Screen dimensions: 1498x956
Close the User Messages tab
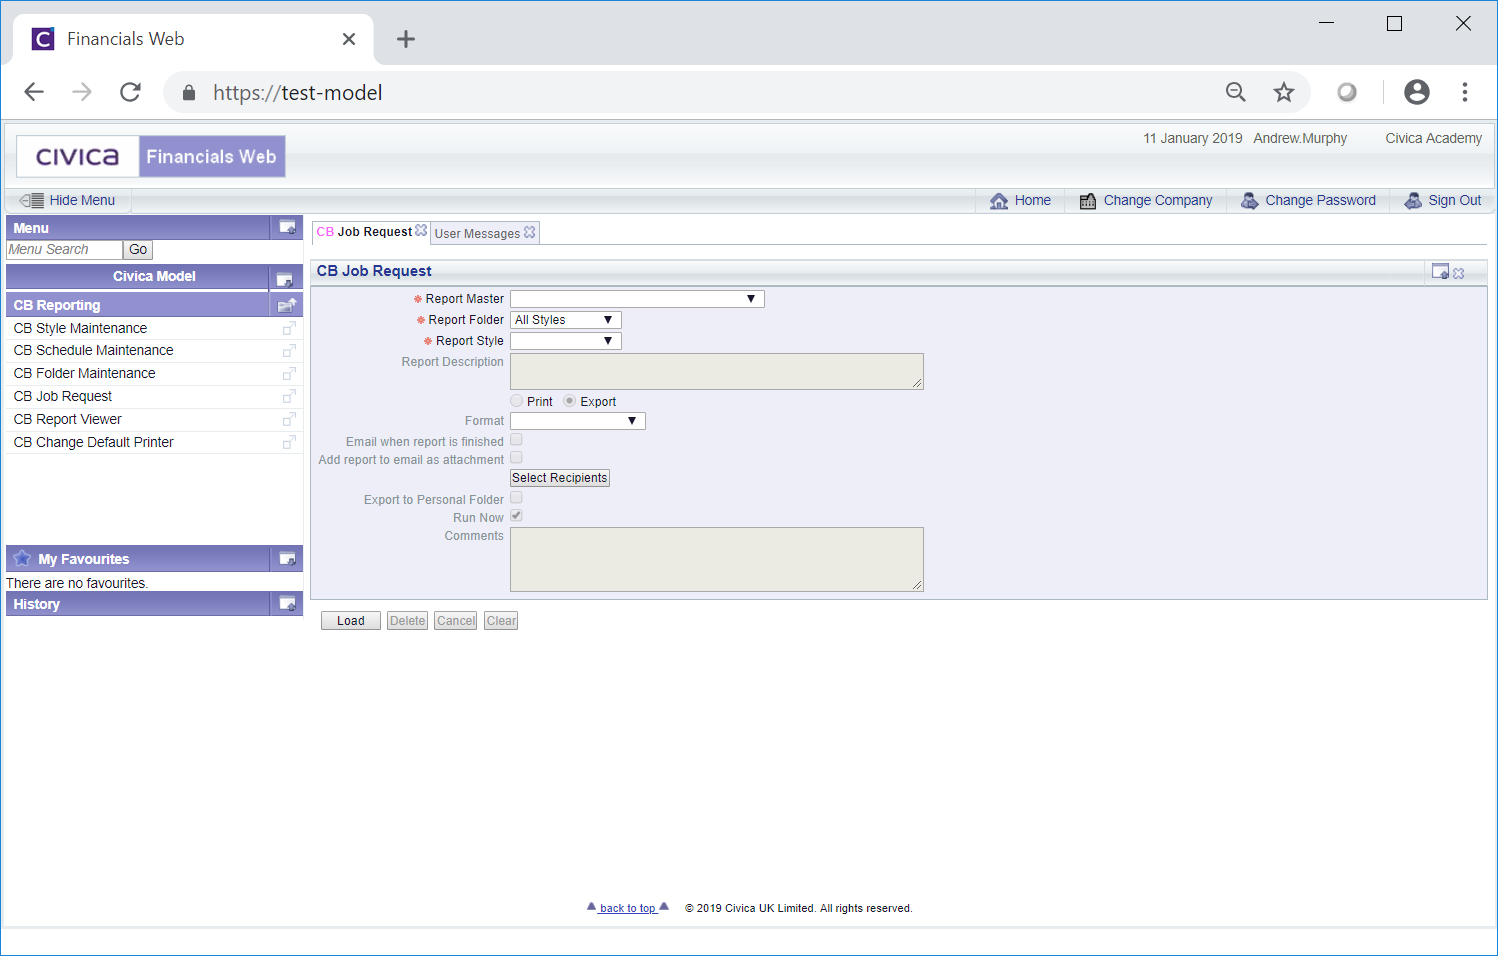(x=530, y=232)
